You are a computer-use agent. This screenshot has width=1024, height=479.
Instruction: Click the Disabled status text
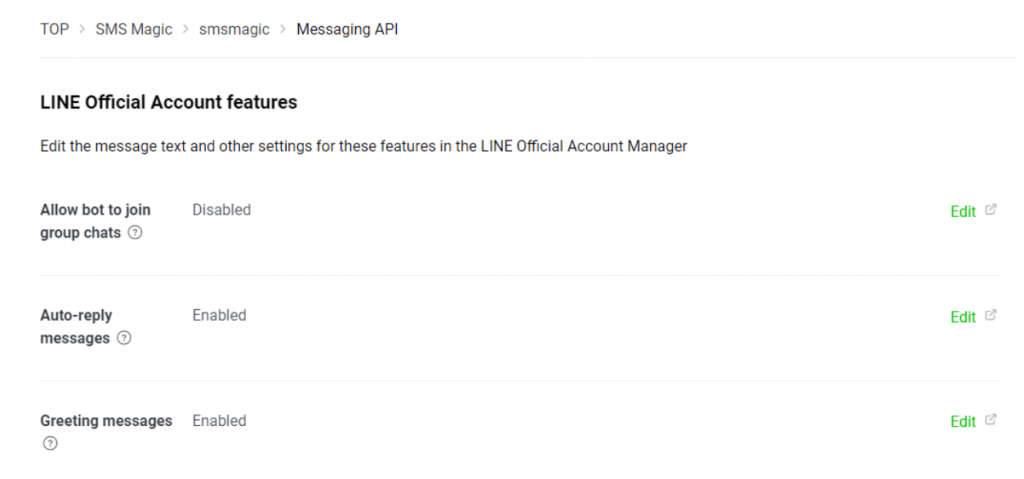221,210
